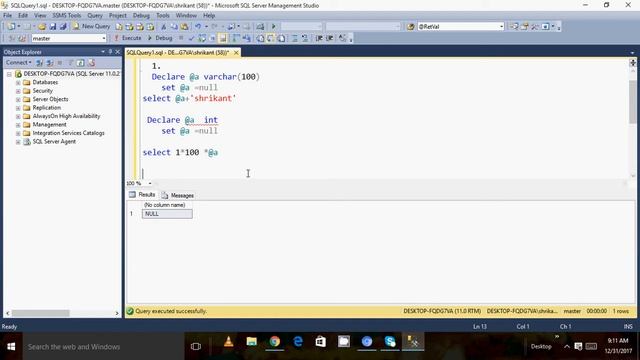Open the Tools menu

[163, 16]
